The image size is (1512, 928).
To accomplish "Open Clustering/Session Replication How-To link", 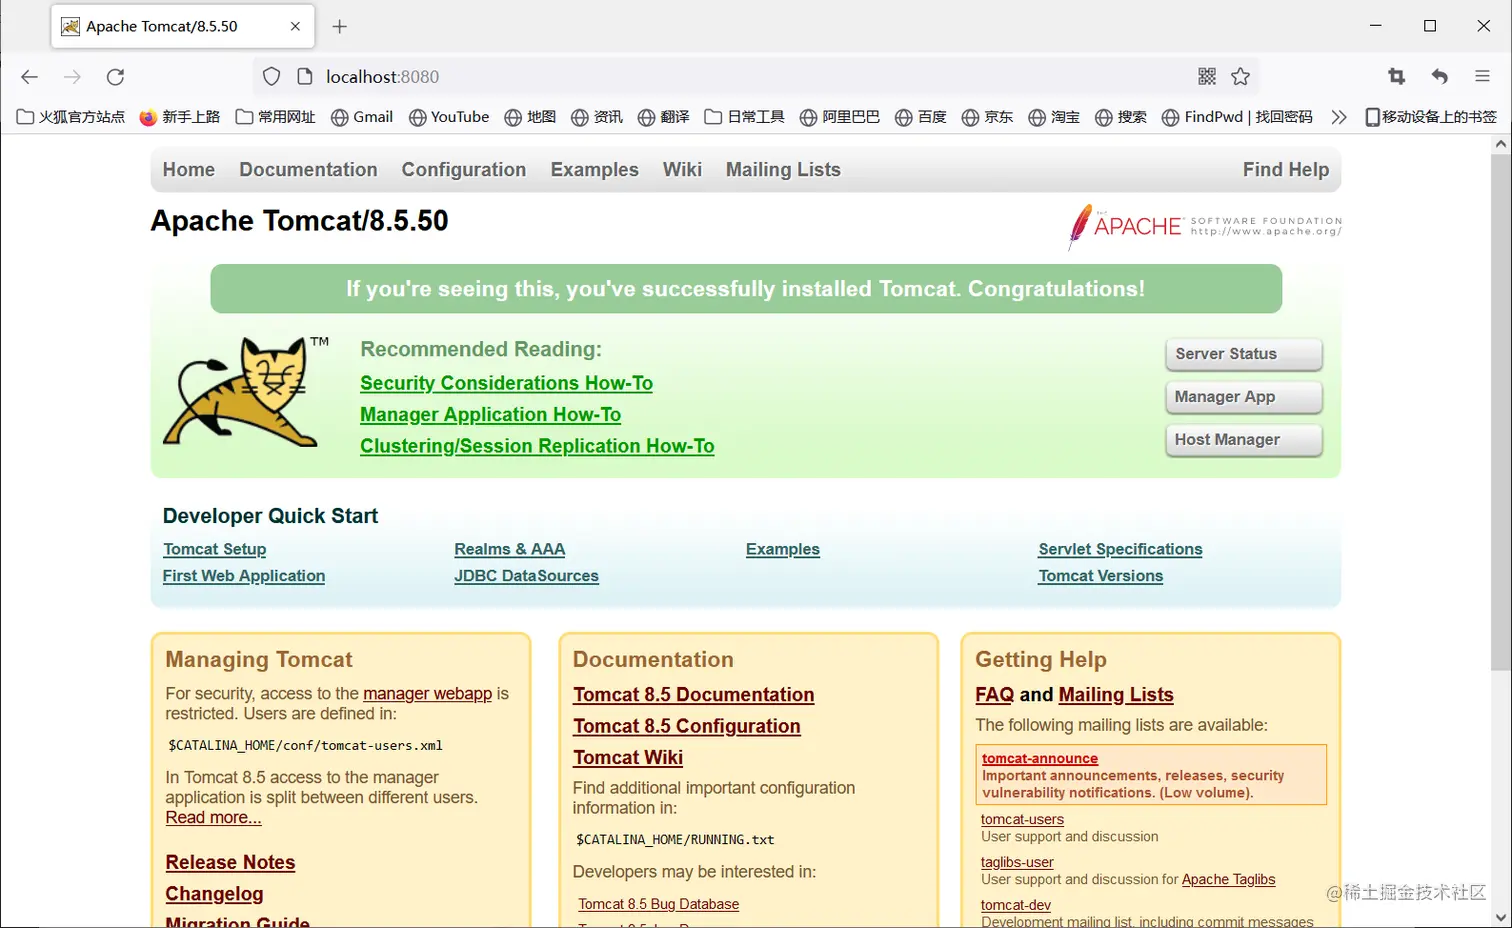I will tap(537, 446).
